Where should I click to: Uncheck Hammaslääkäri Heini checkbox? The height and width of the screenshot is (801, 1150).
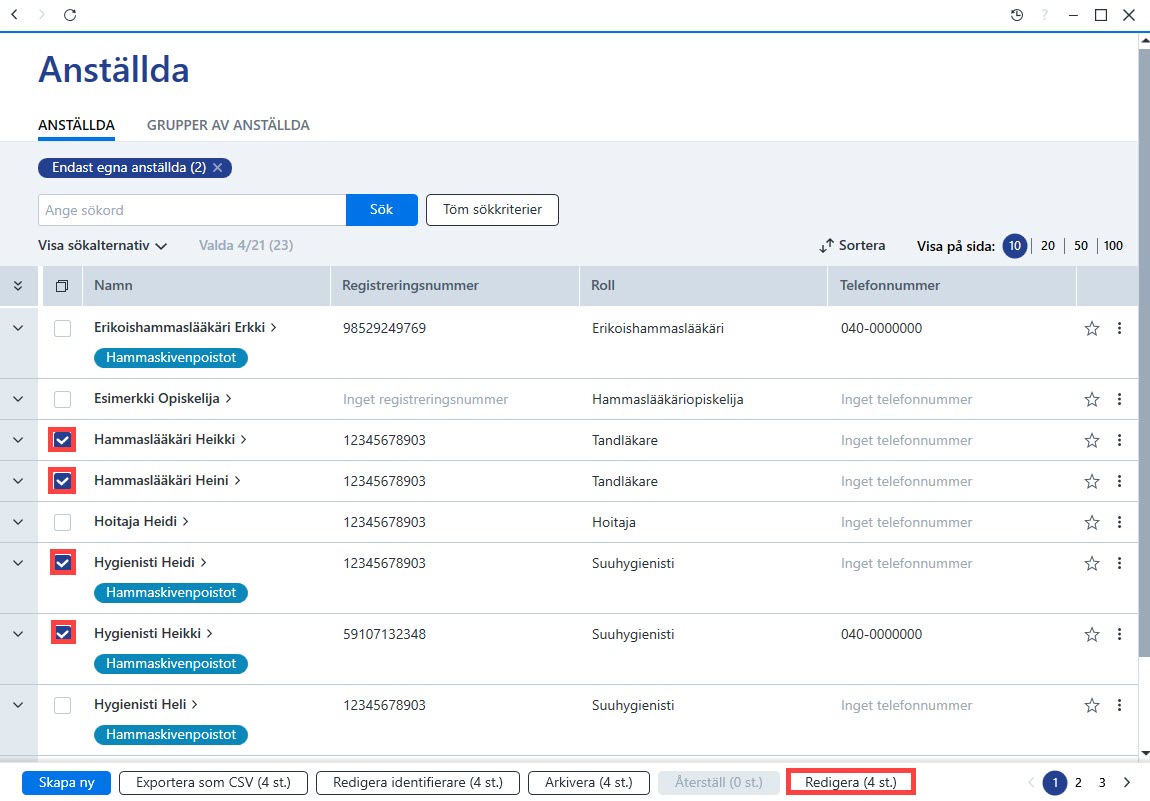(62, 481)
